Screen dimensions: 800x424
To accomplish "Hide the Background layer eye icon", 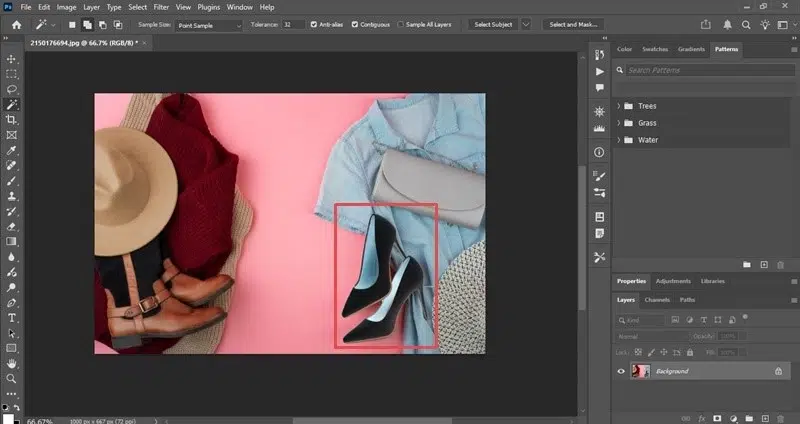I will point(621,371).
